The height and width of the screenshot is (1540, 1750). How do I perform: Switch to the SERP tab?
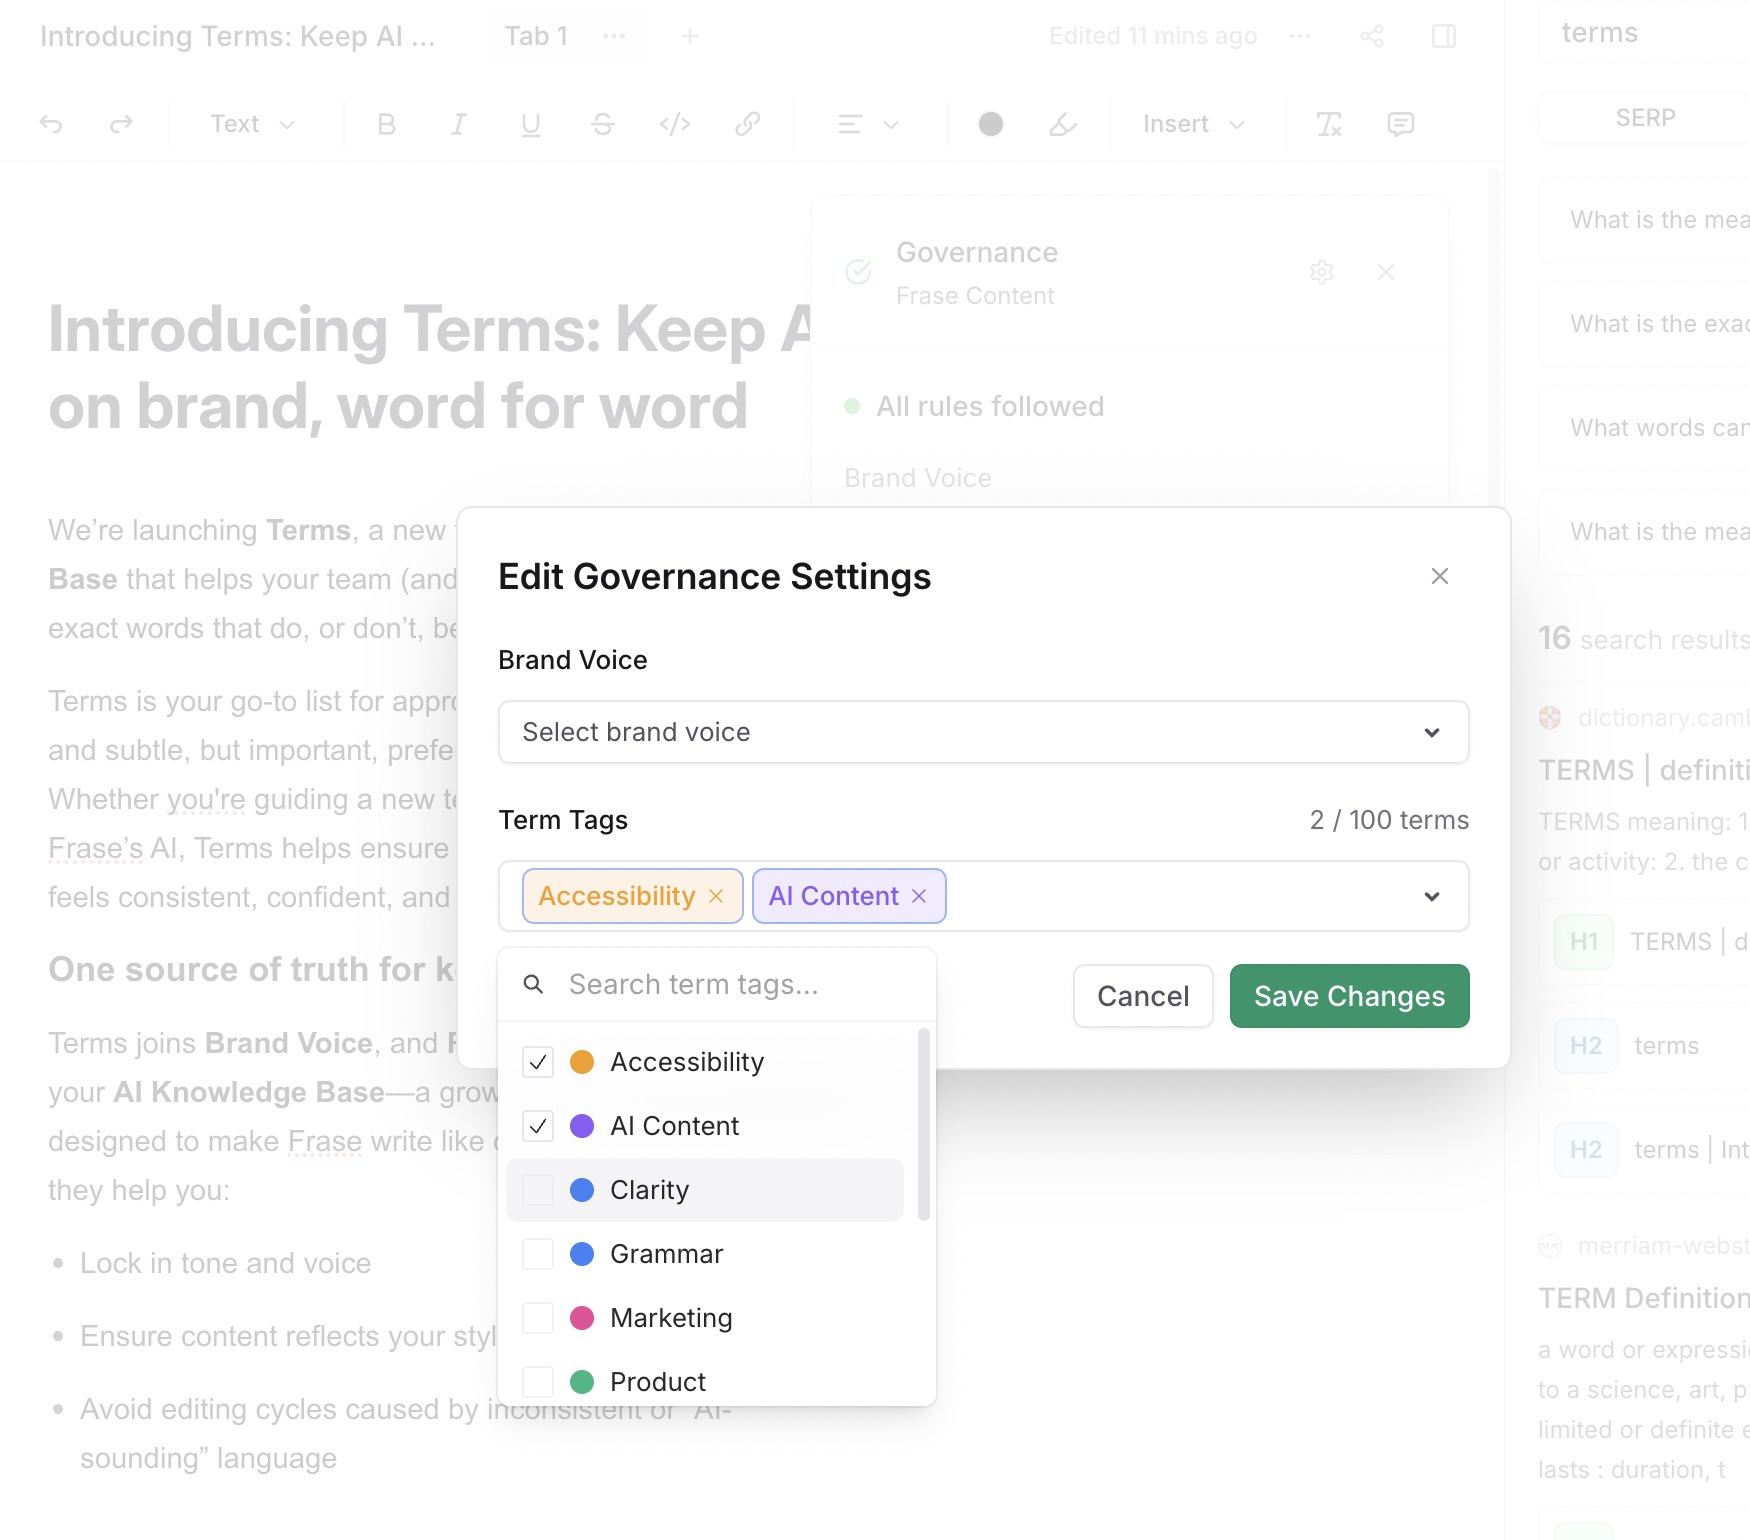pos(1645,118)
